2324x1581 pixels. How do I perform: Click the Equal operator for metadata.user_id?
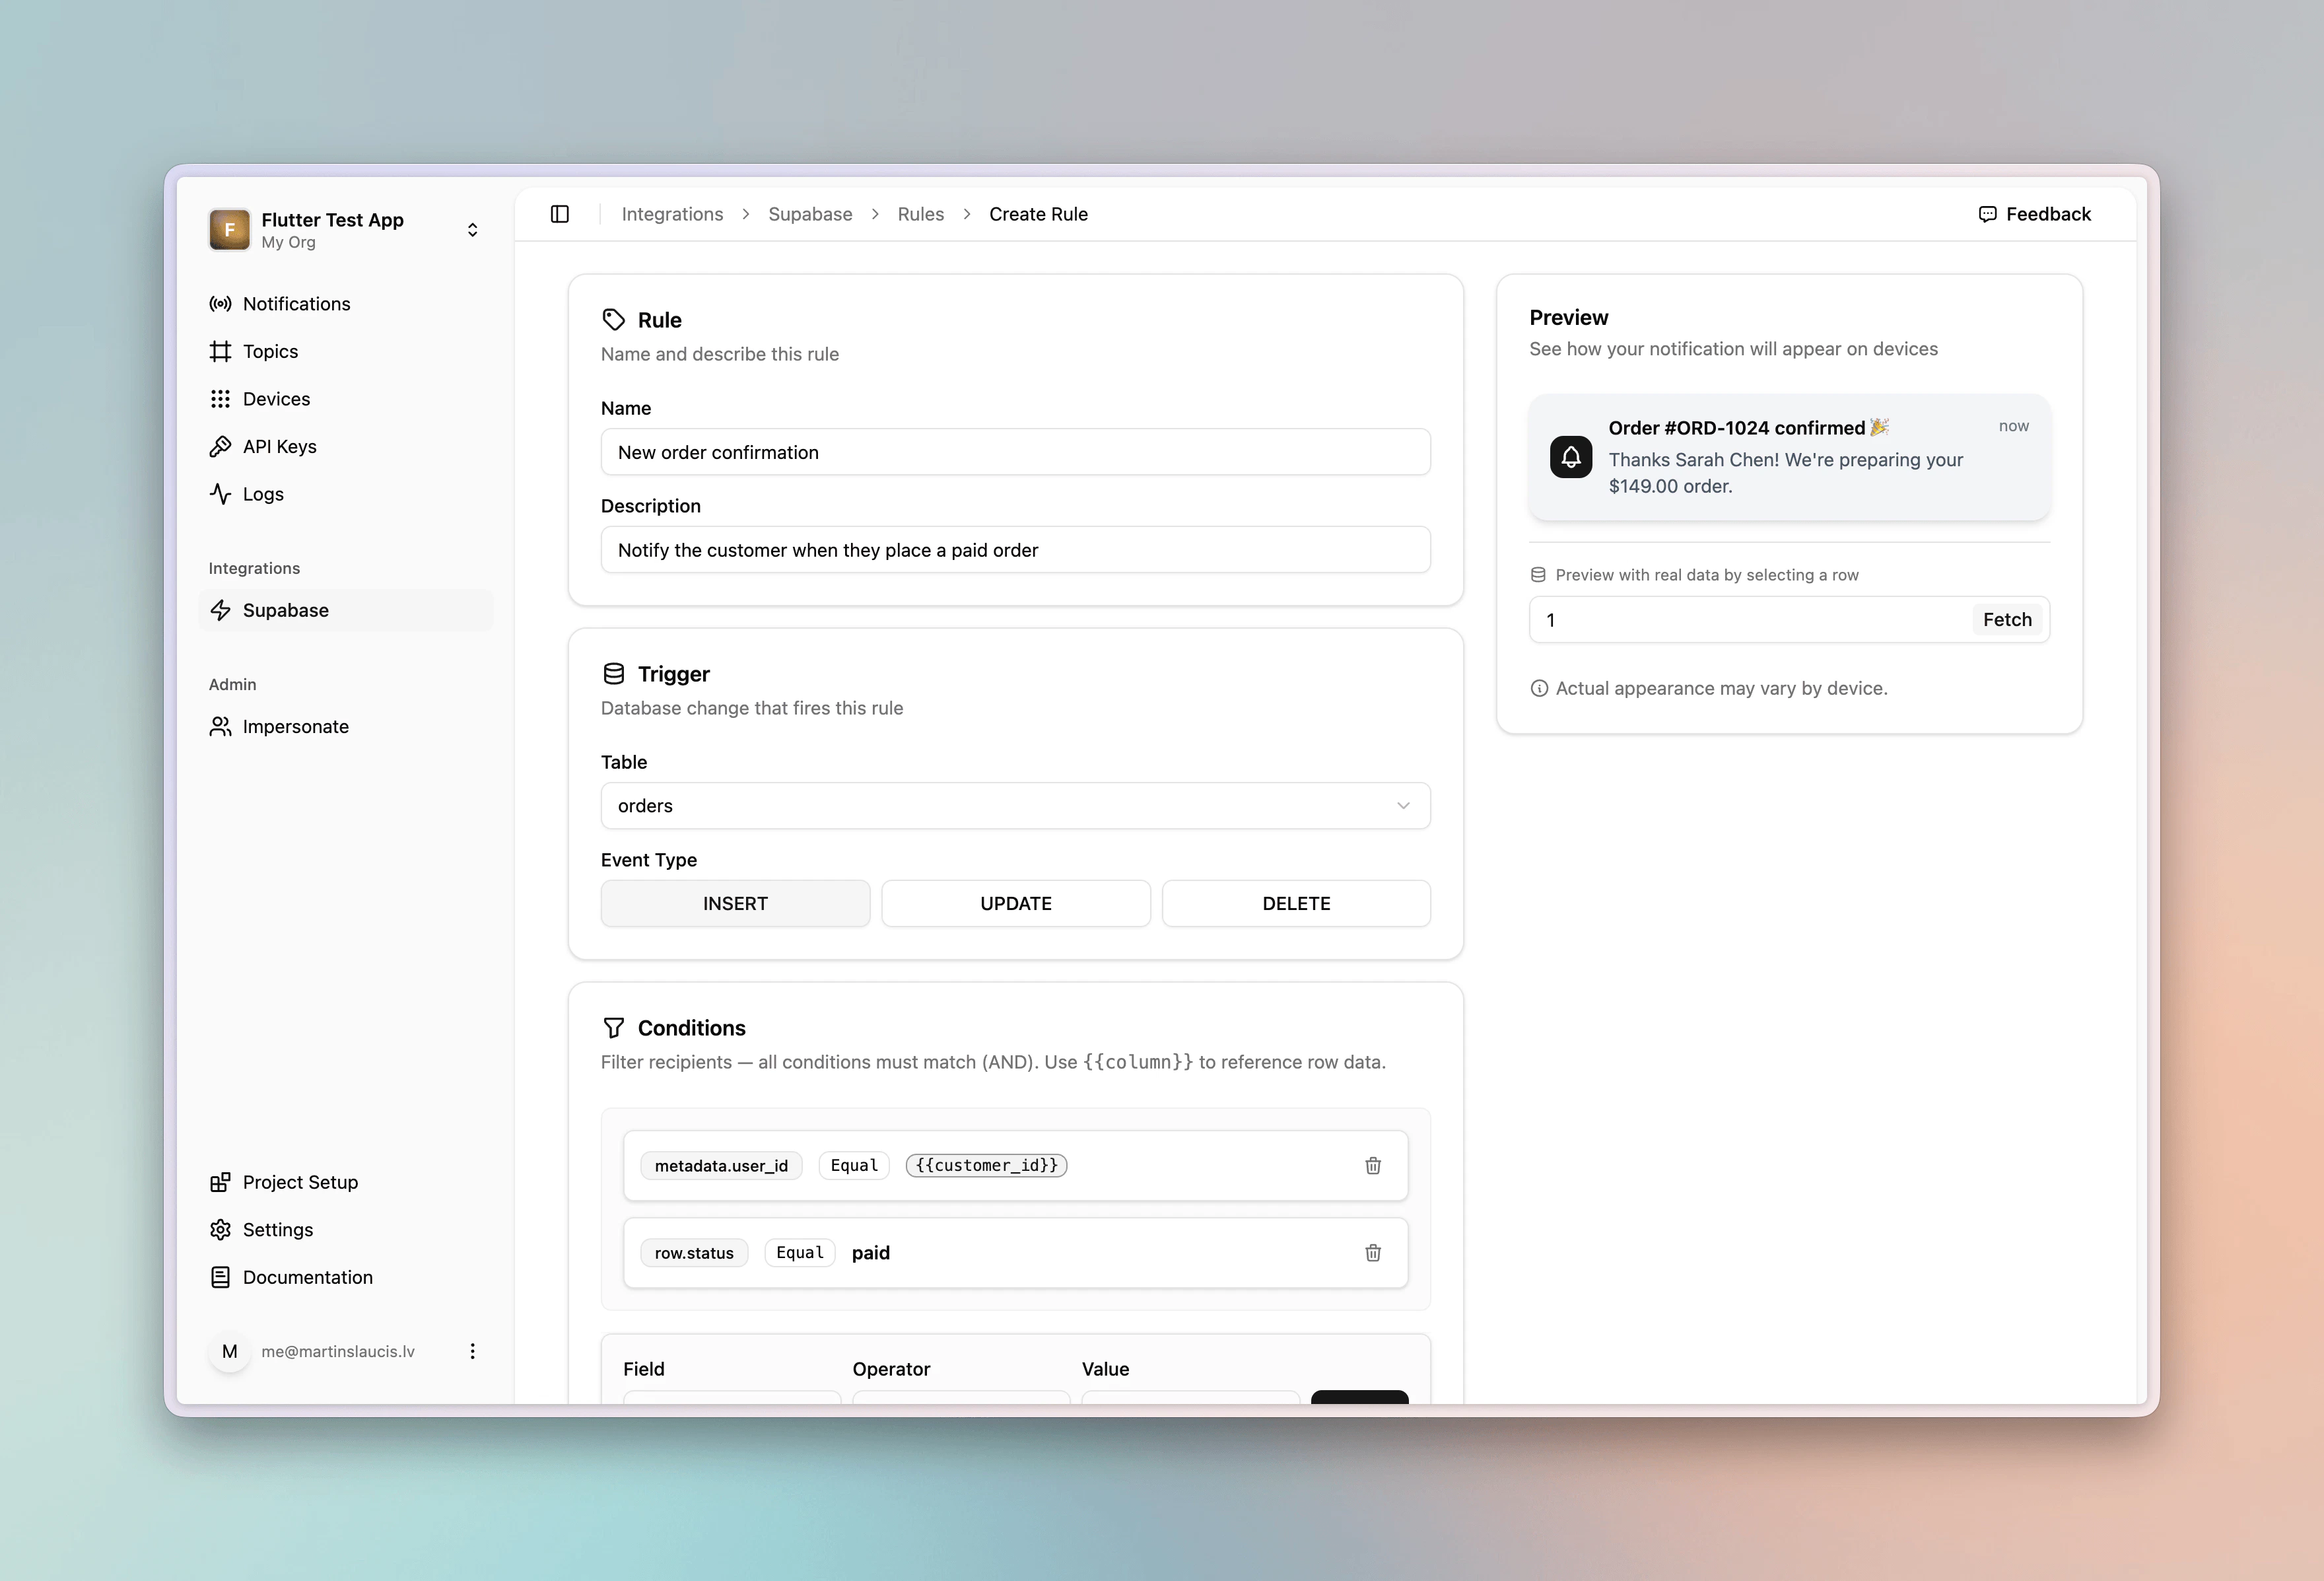pyautogui.click(x=854, y=1165)
